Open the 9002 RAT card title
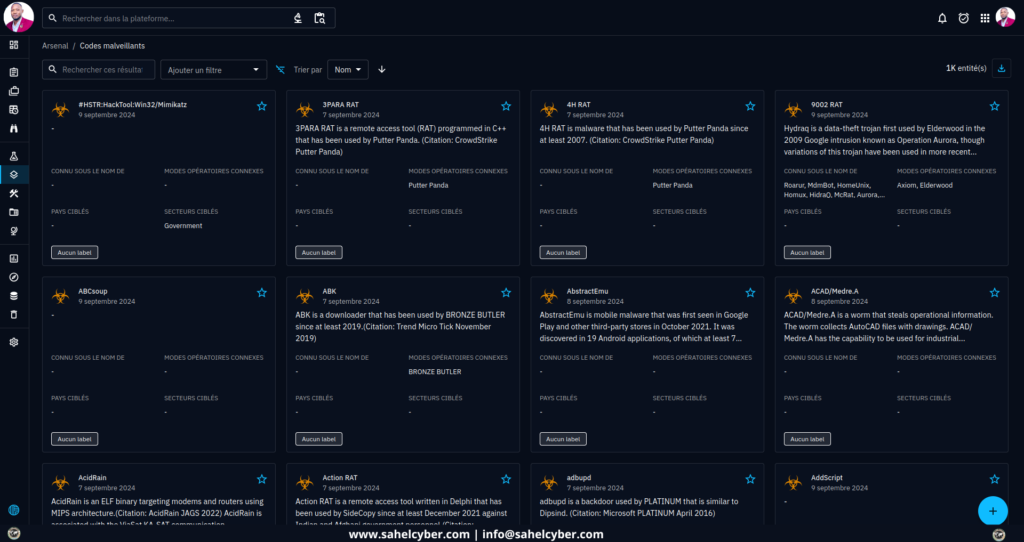The height and width of the screenshot is (542, 1024). click(x=827, y=104)
